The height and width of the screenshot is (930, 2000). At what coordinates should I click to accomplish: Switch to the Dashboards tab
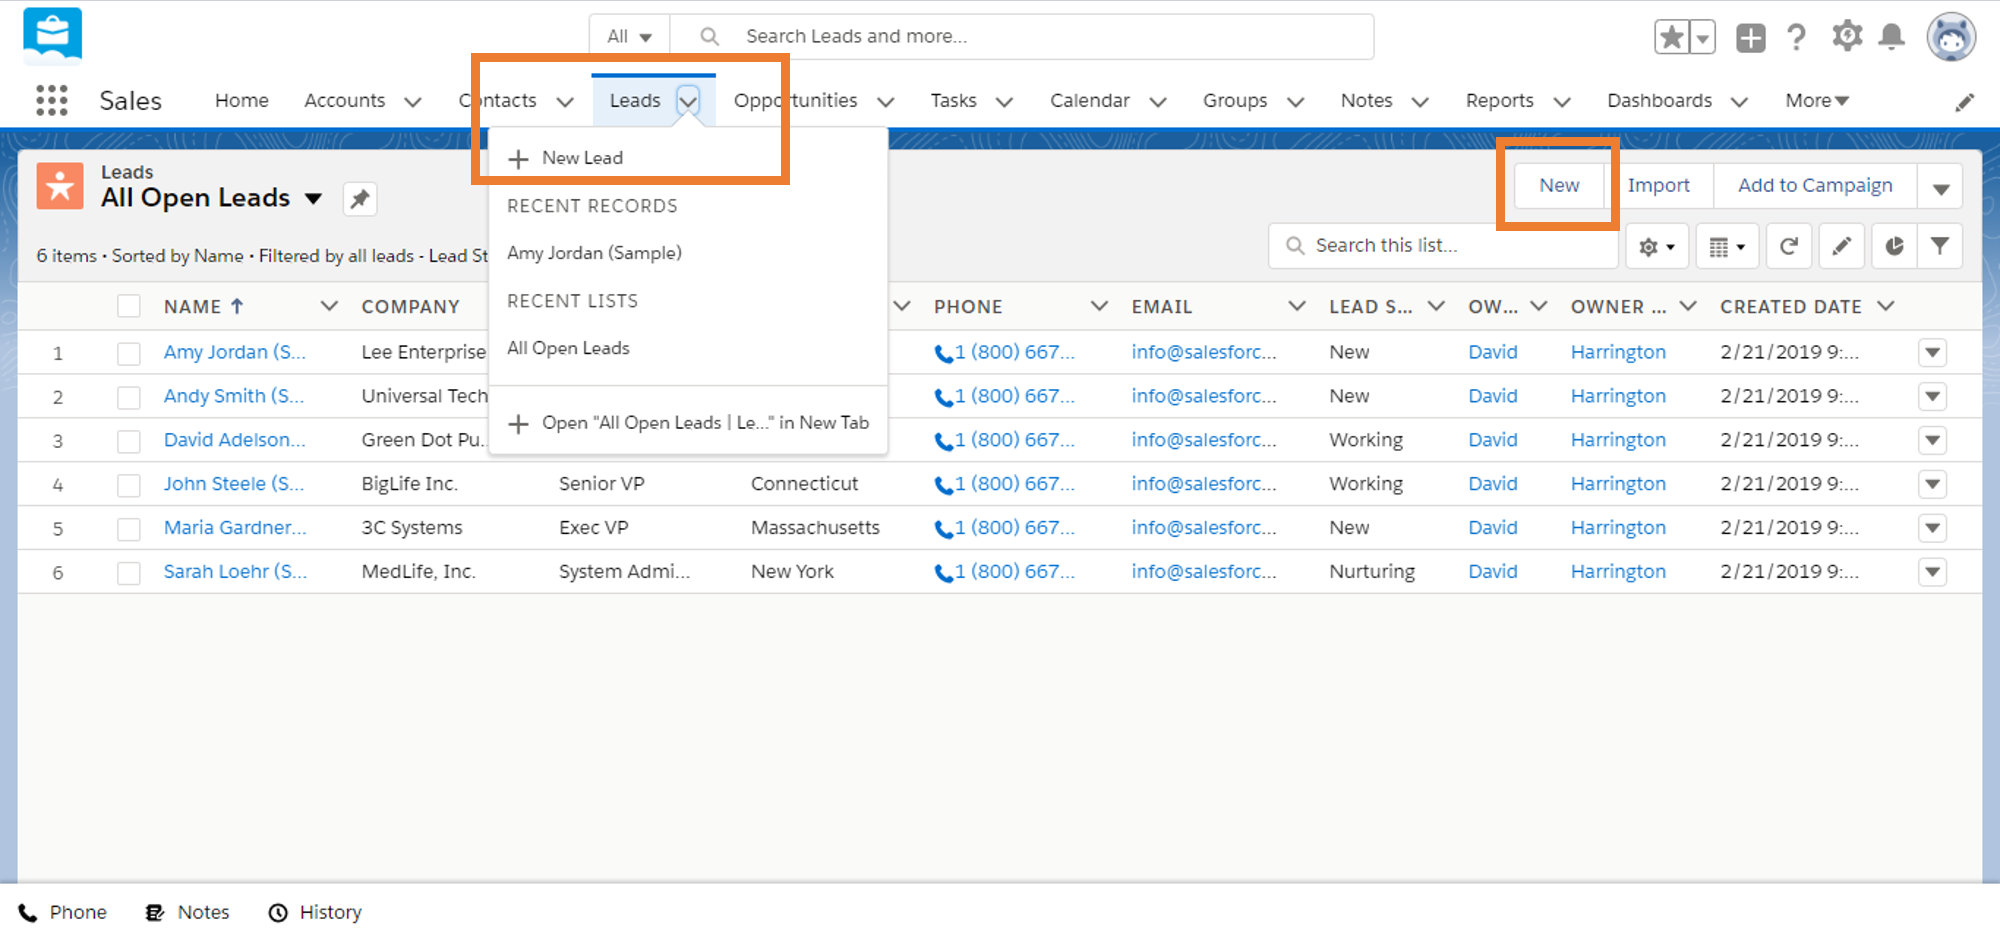1659,101
